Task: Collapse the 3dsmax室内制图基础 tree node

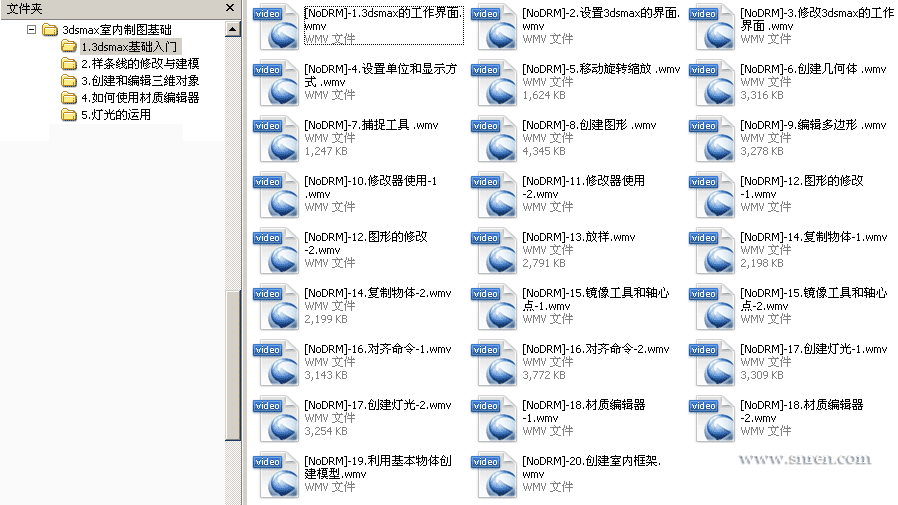Action: (31, 29)
